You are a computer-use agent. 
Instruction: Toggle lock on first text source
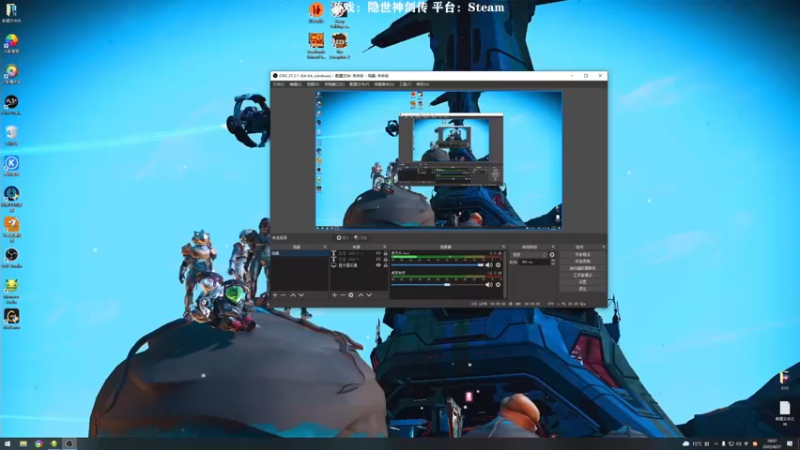(x=386, y=253)
